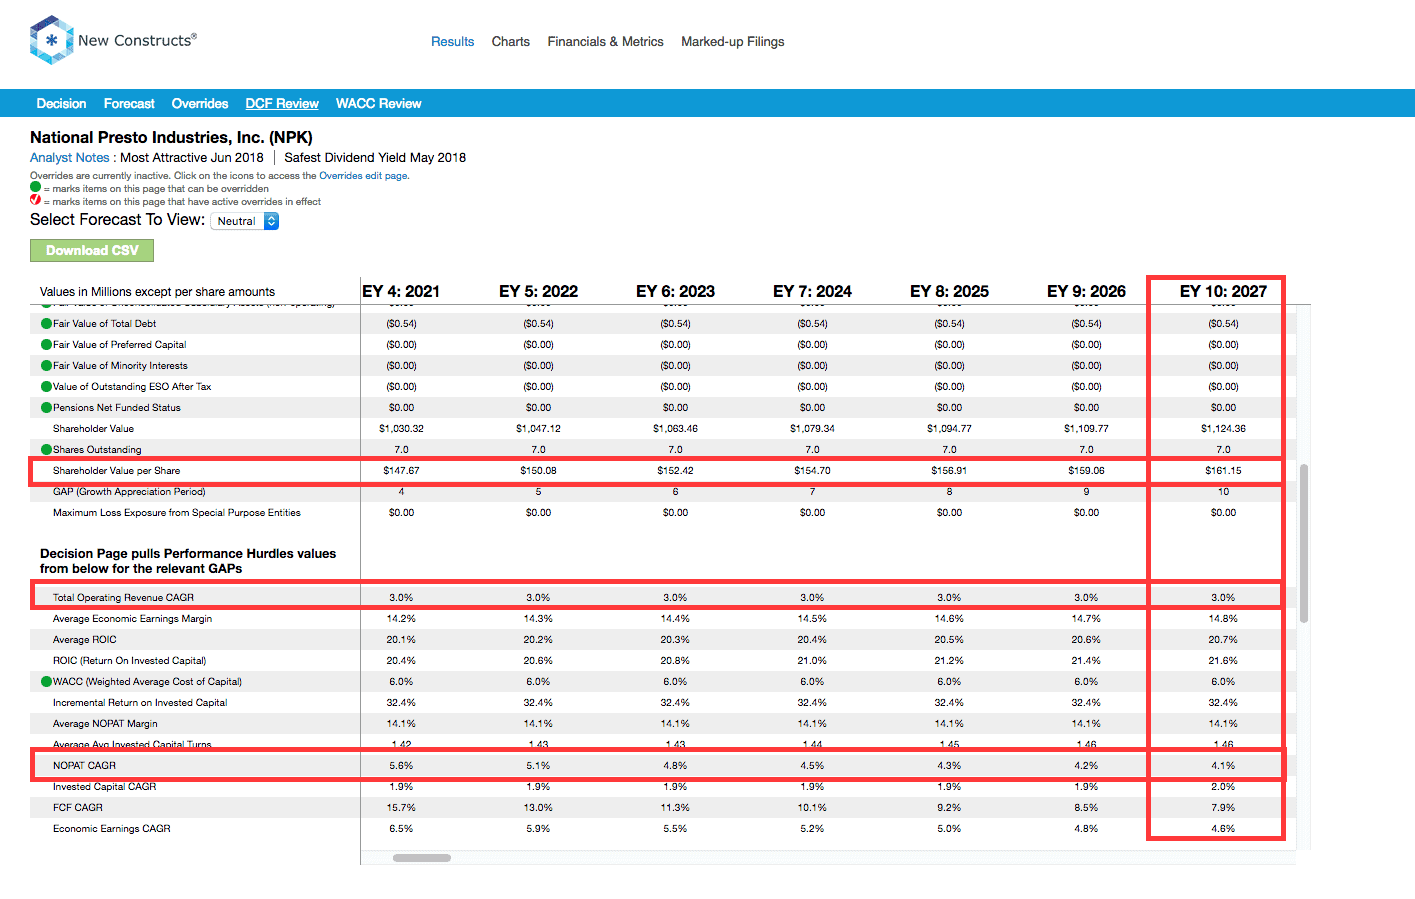The image size is (1415, 899).
Task: Click the EY 4: 2021 column header
Action: [401, 291]
